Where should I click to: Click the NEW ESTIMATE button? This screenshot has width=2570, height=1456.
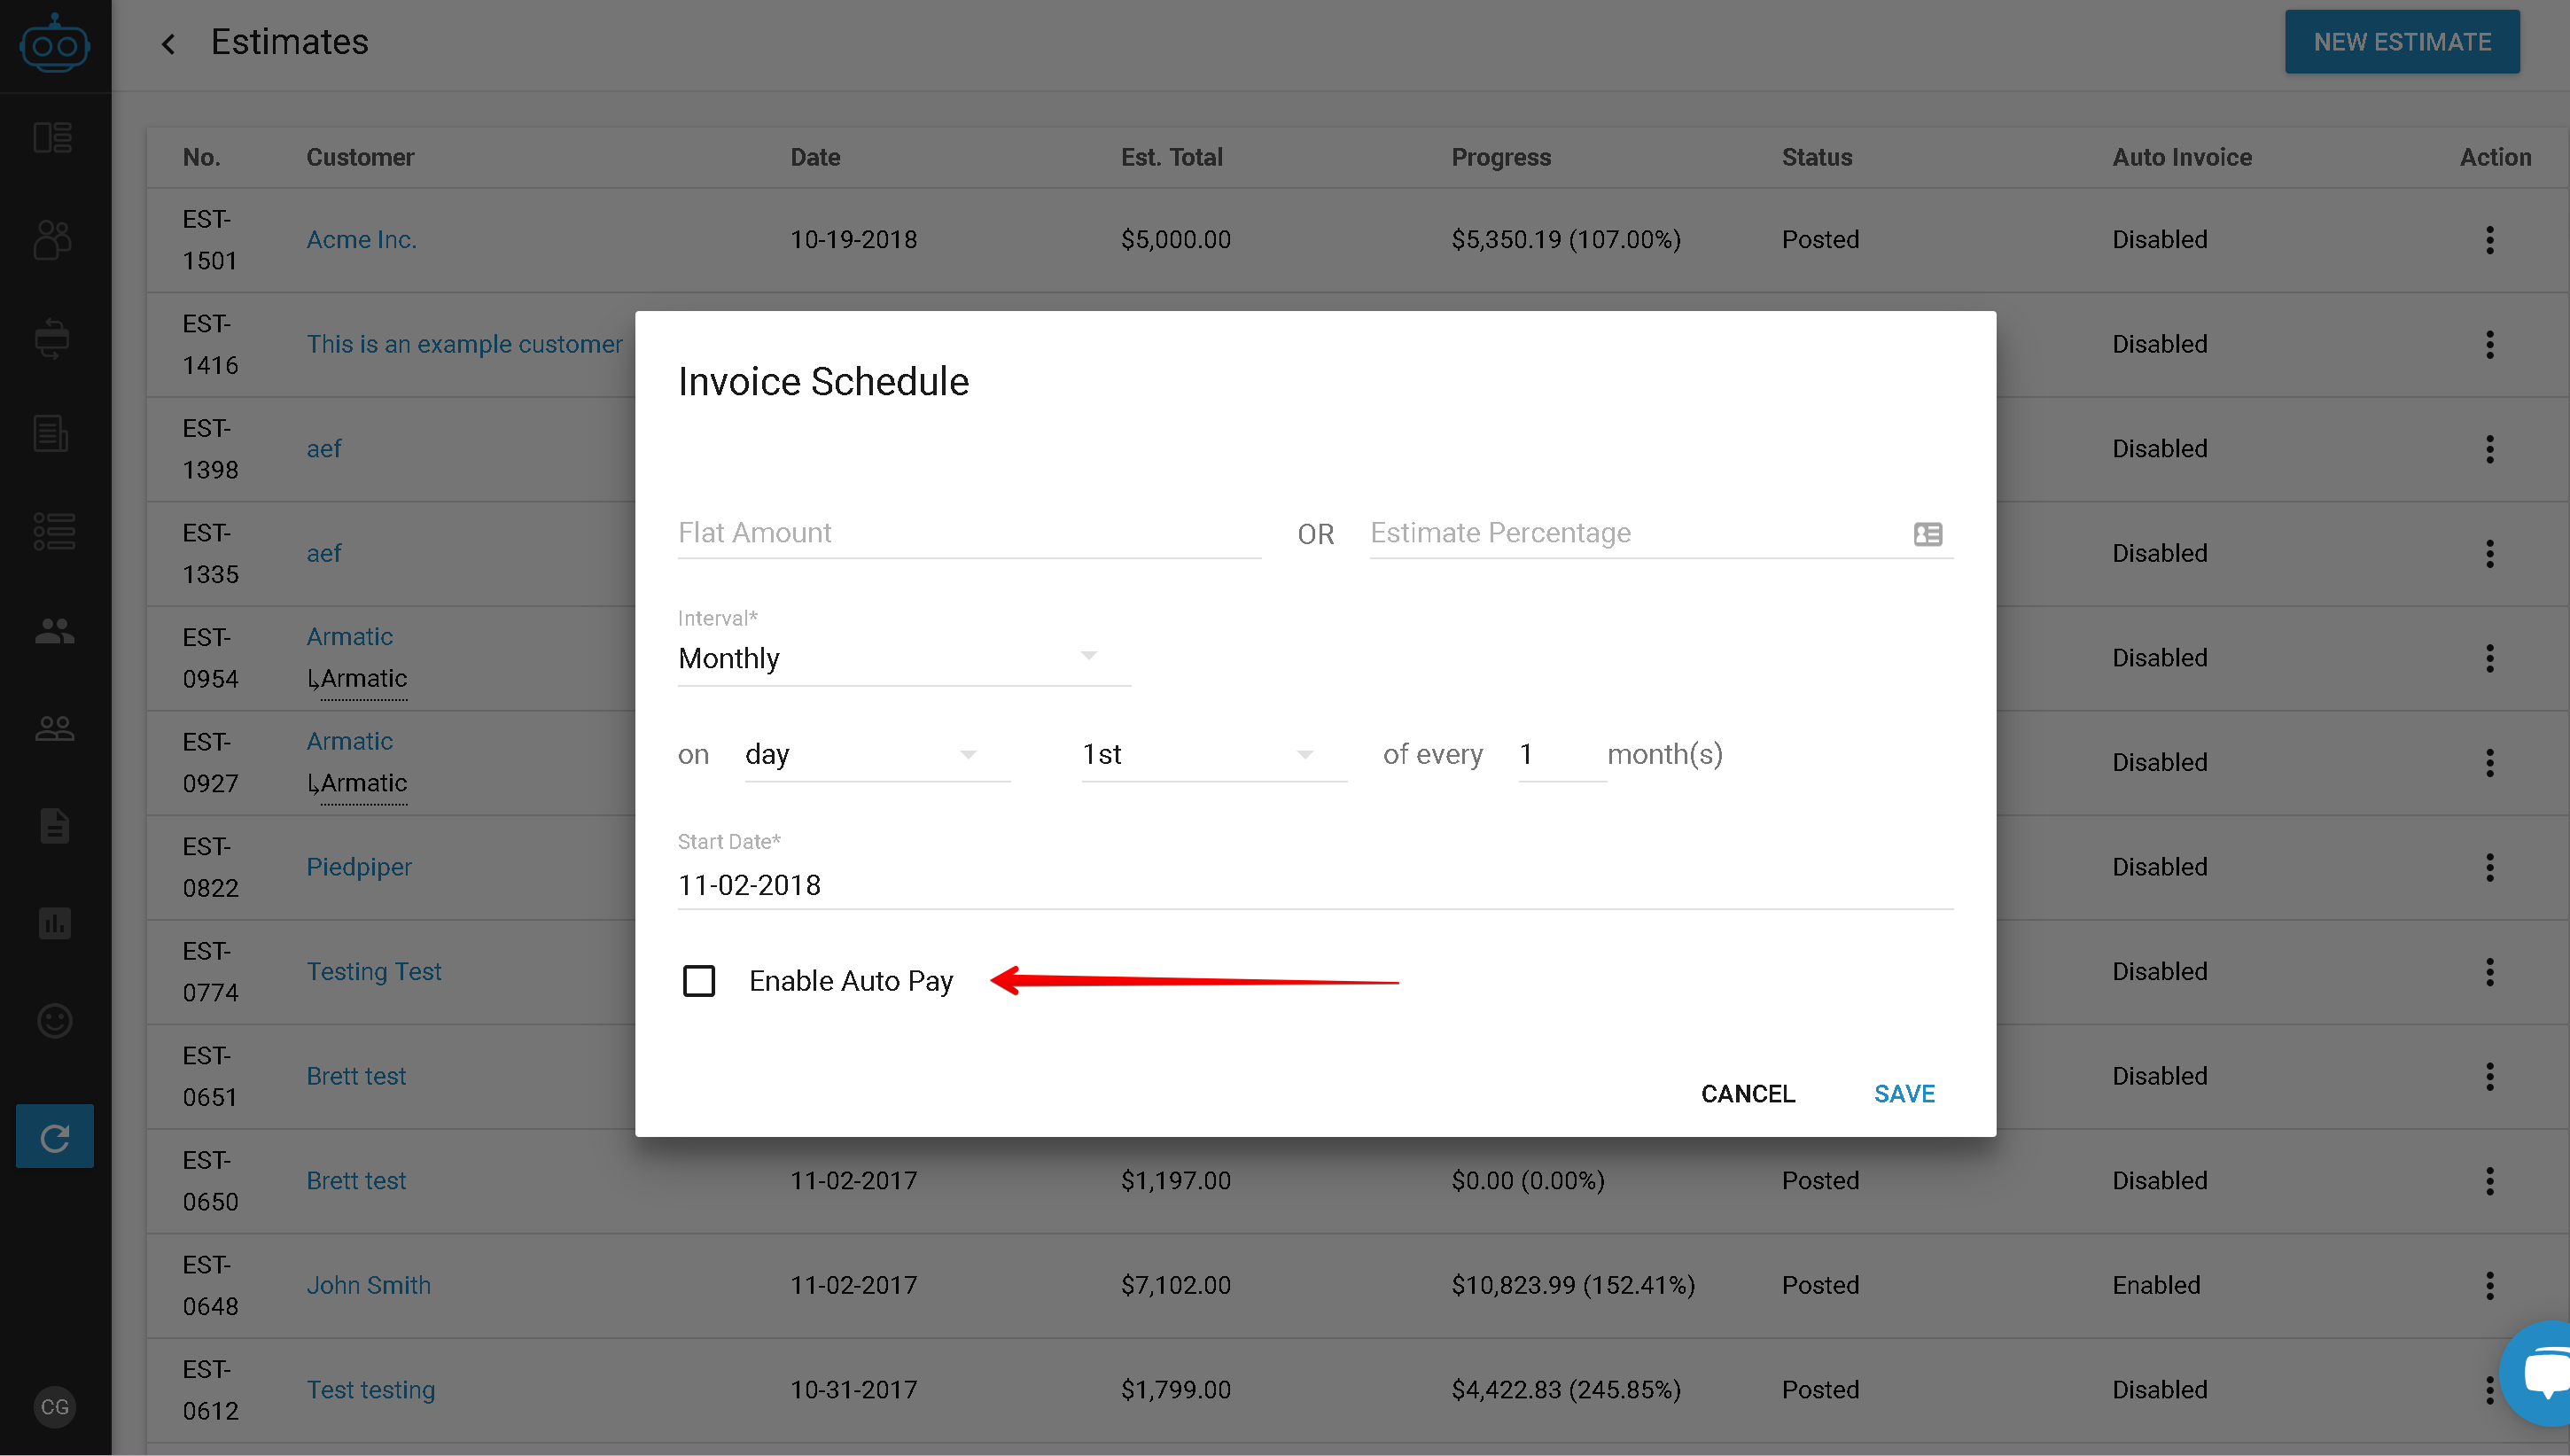point(2402,42)
